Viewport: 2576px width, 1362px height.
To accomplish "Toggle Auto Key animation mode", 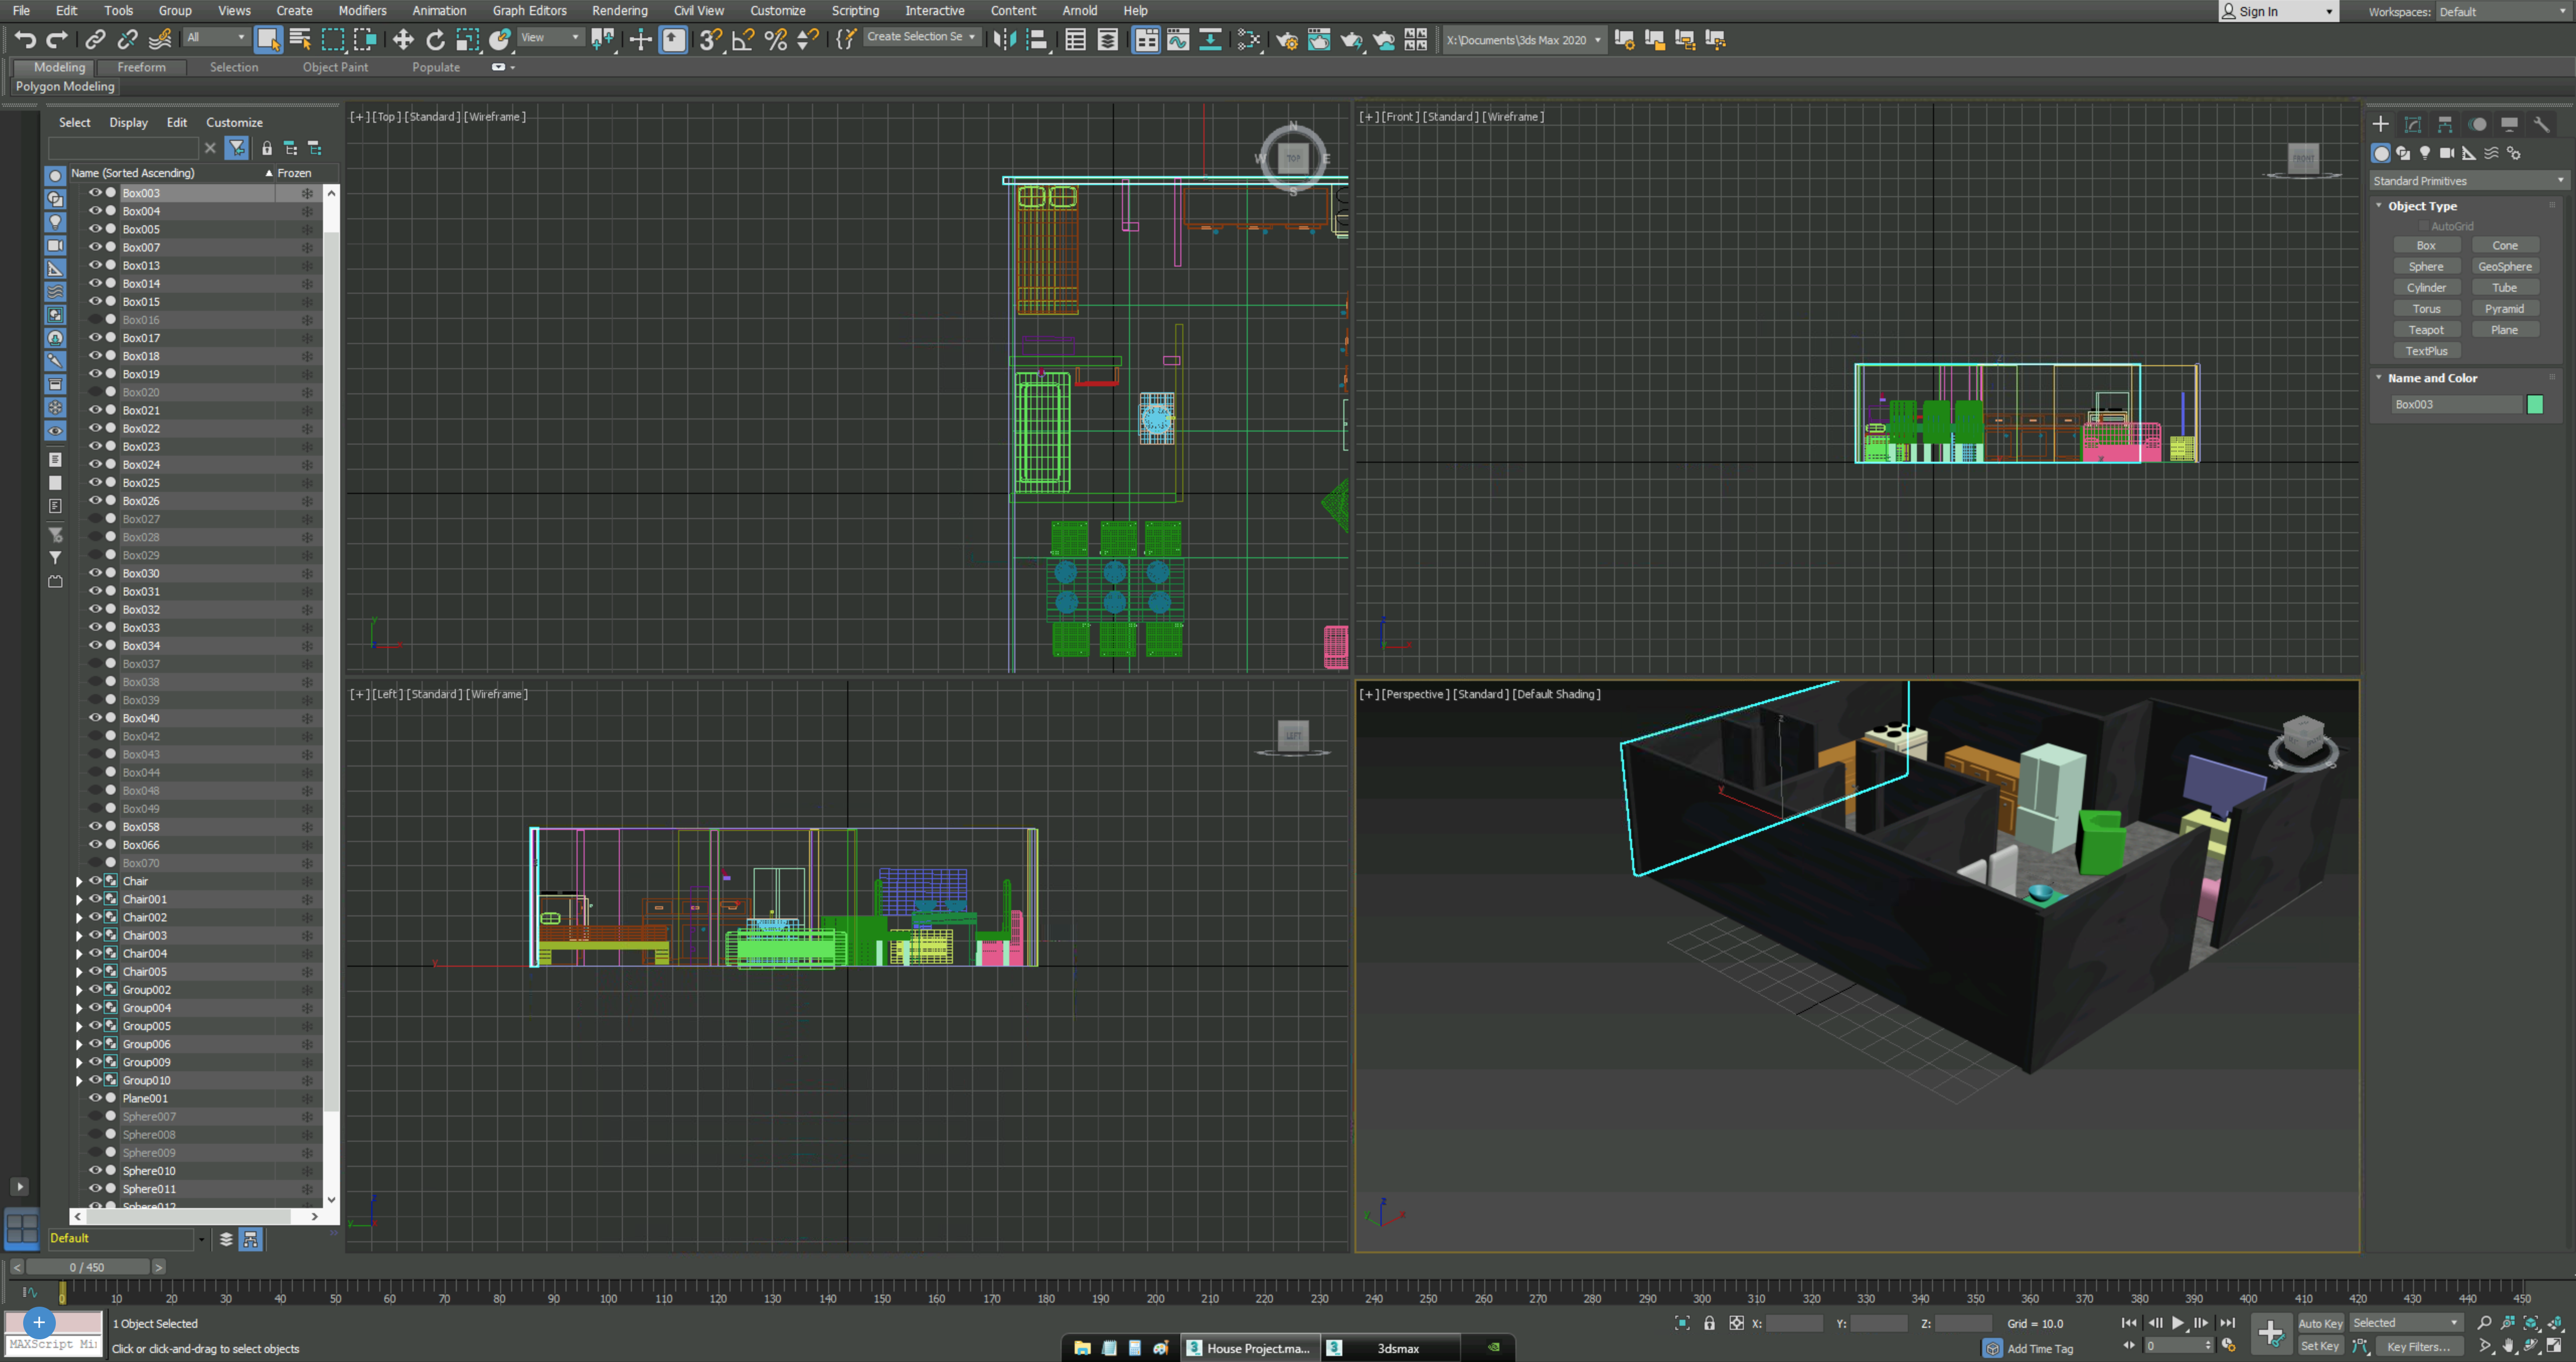I will 2320,1323.
